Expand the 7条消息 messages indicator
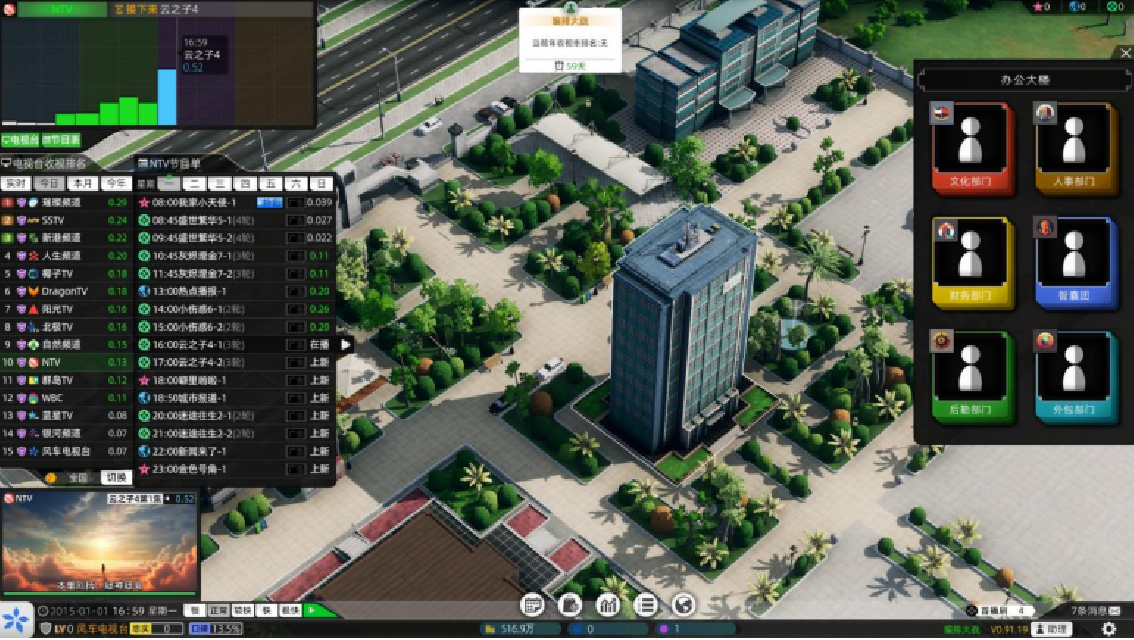This screenshot has height=640, width=1134. (x=1095, y=610)
